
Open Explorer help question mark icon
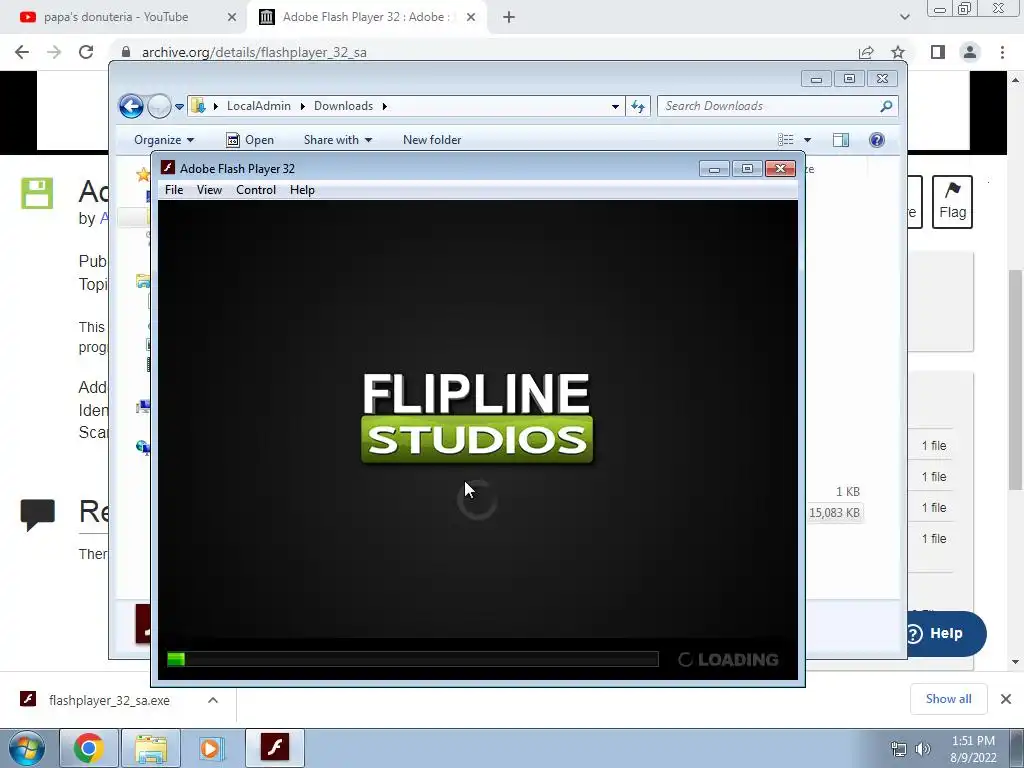(876, 140)
